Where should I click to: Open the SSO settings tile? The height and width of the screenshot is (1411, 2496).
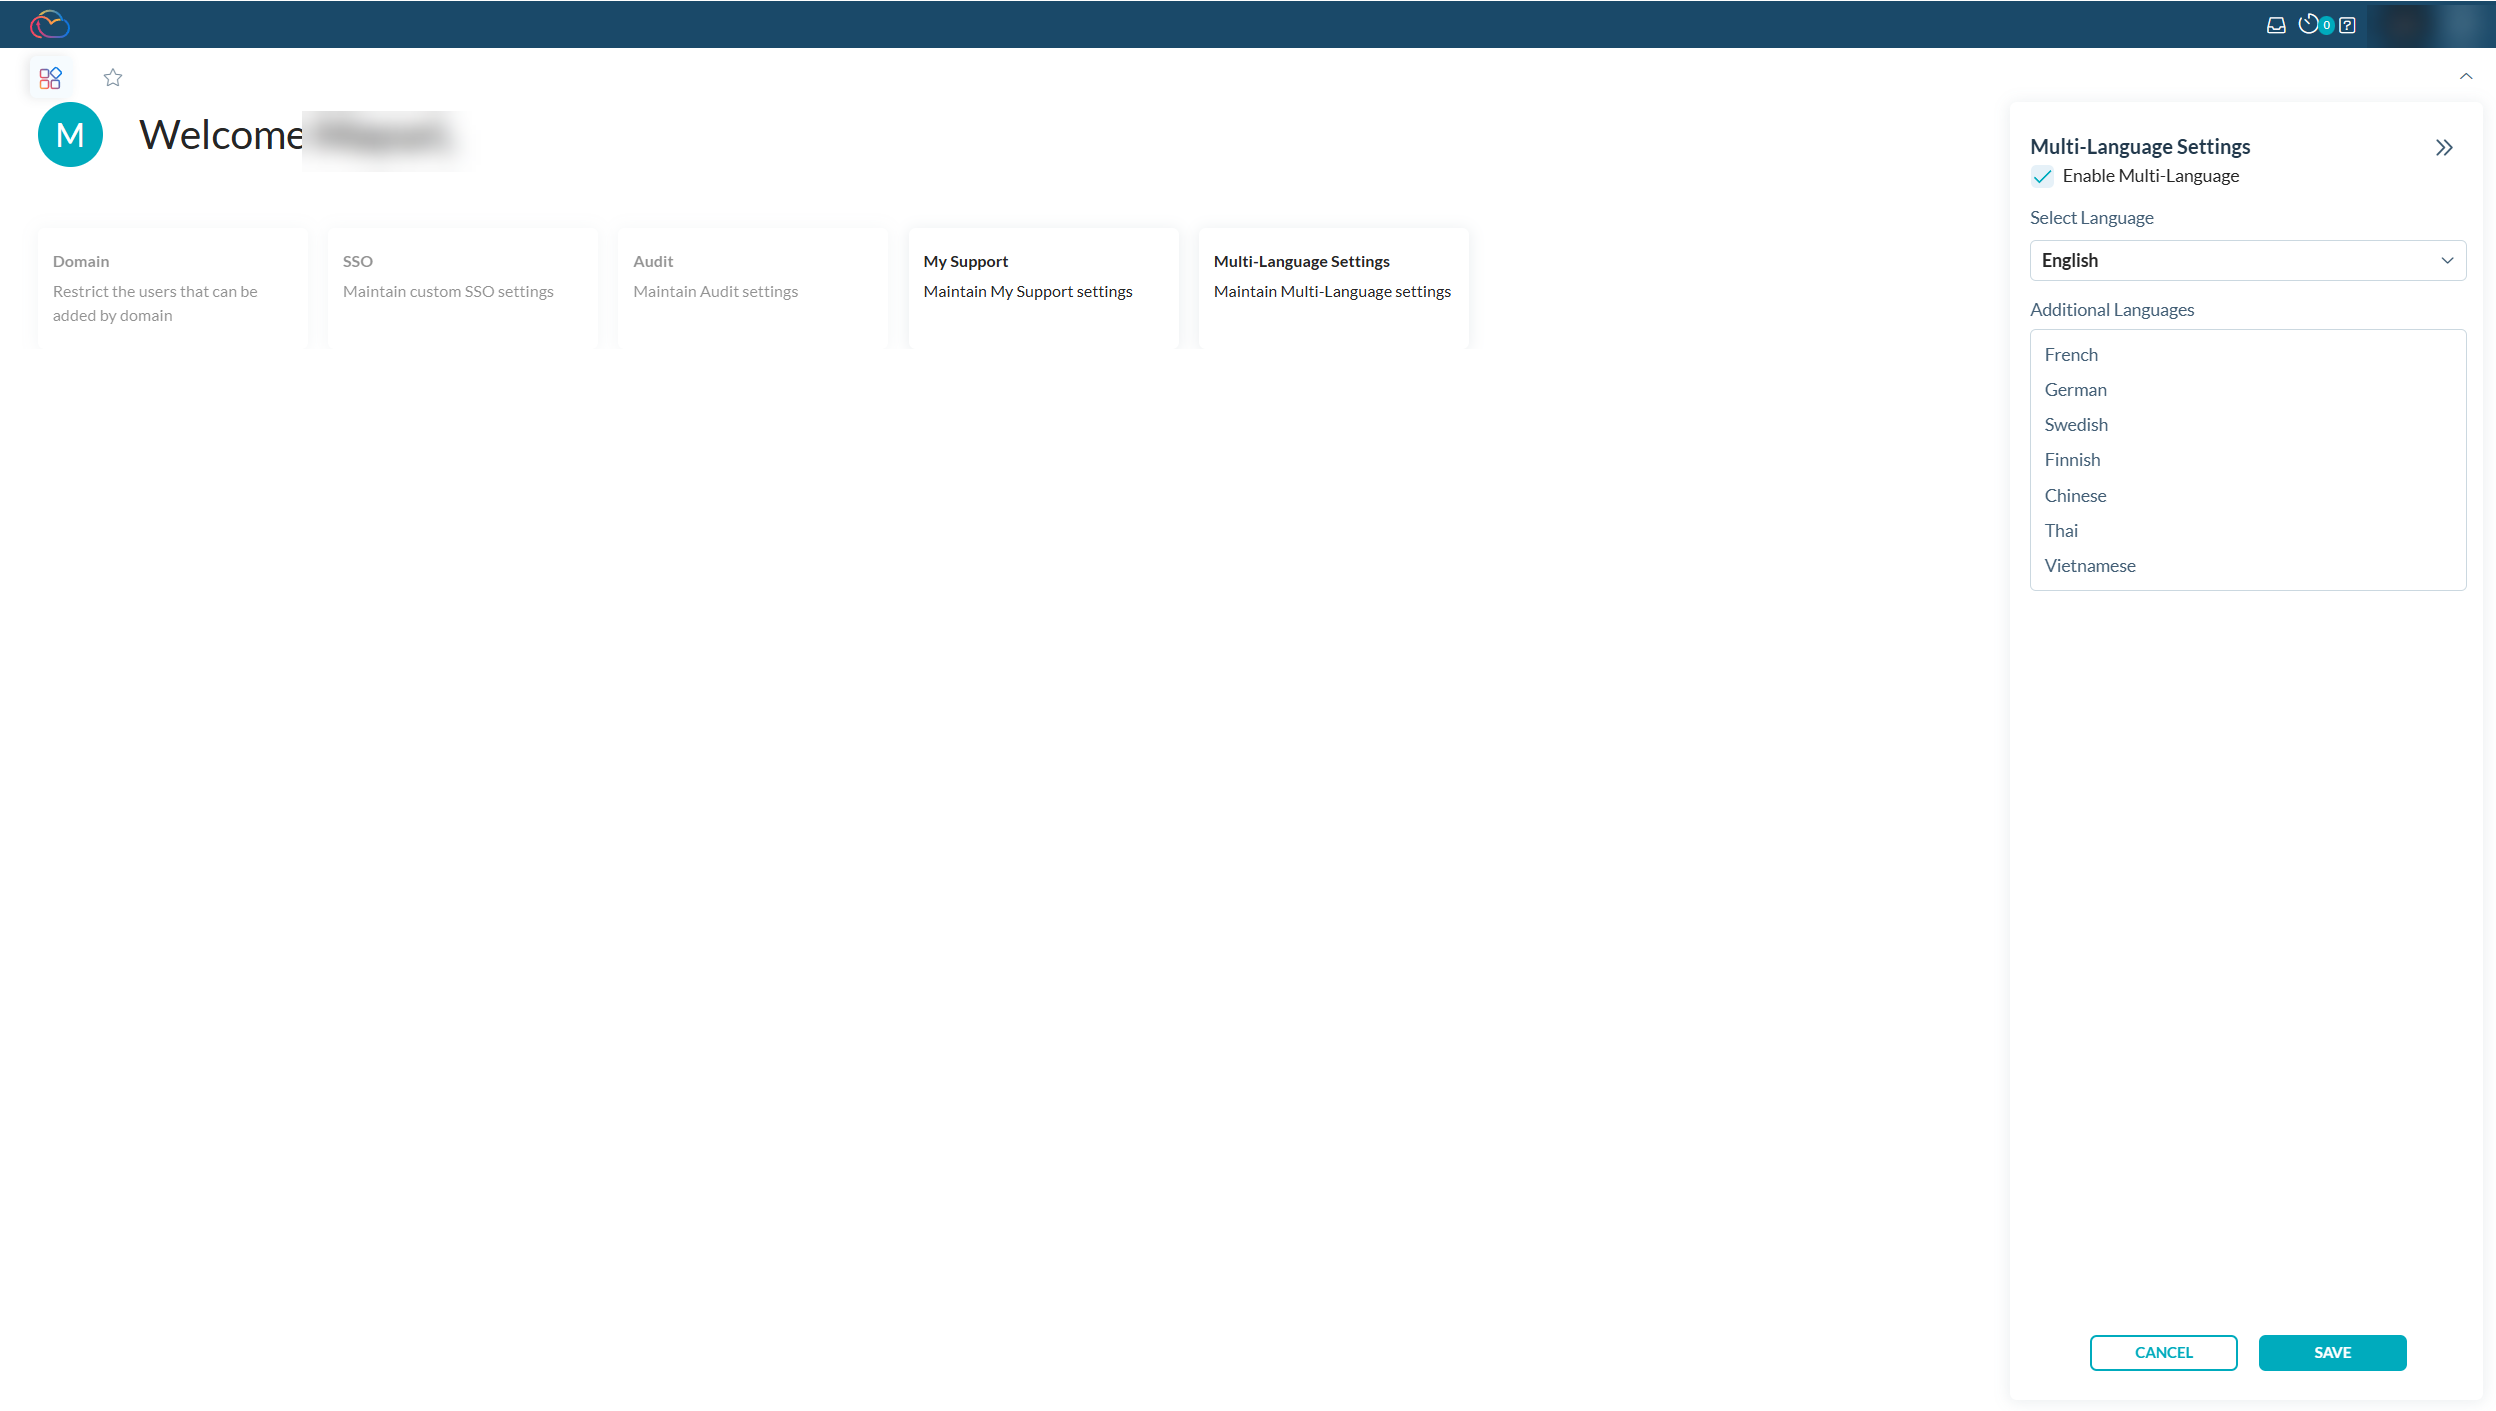tap(462, 287)
